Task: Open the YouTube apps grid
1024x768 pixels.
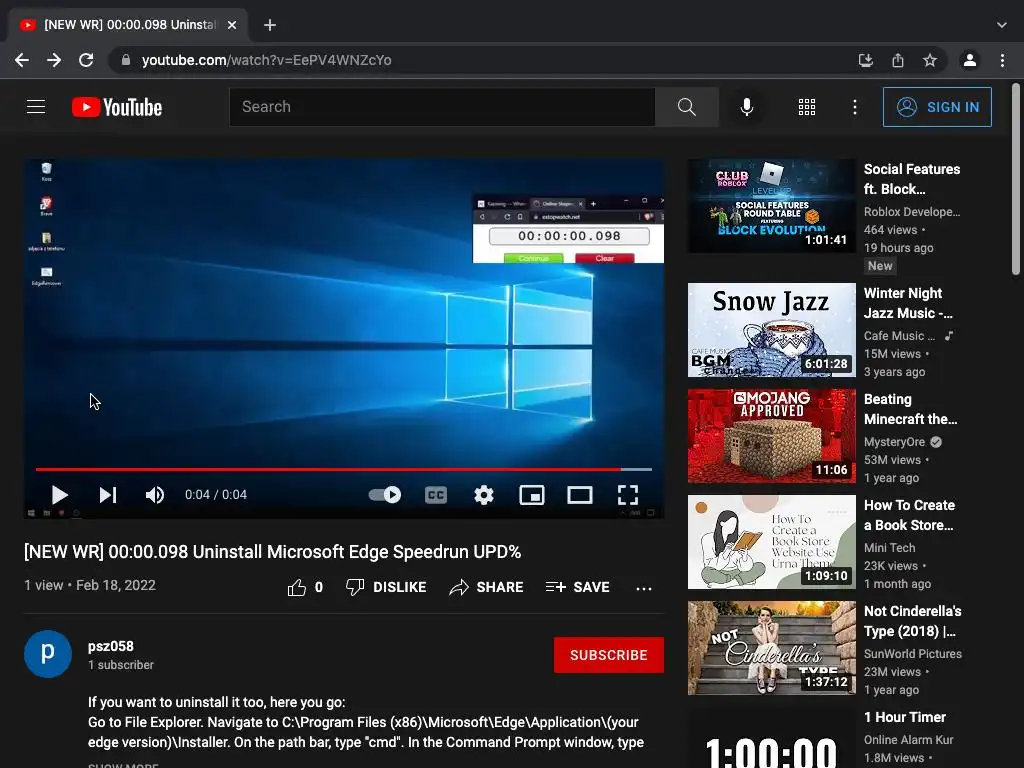Action: (807, 106)
